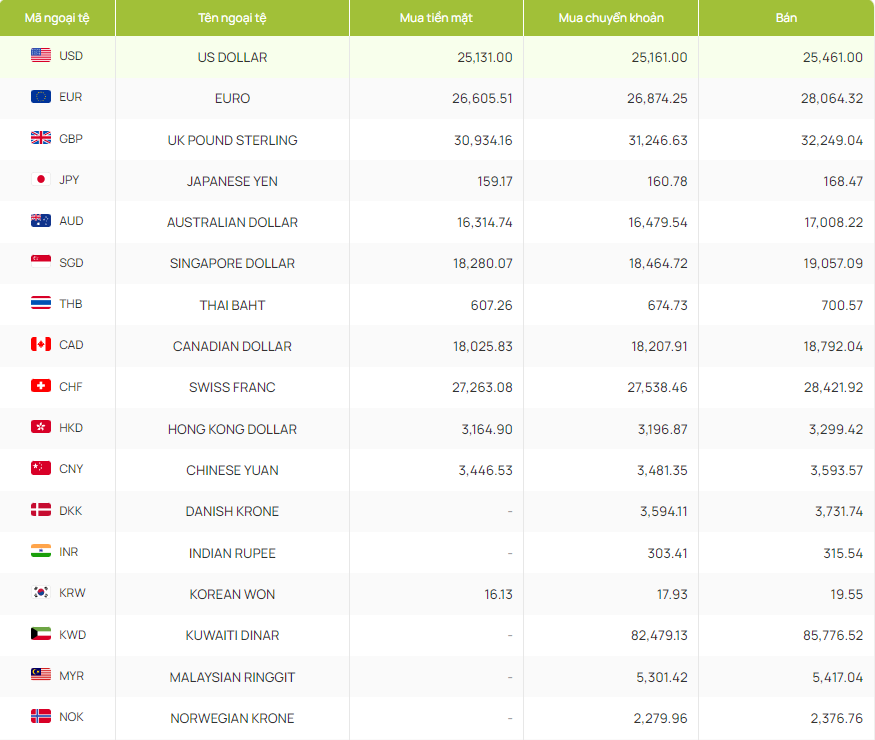Viewport: 875px width, 740px height.
Task: Click the "Mã ngoại tệ" column header
Action: [x=57, y=18]
